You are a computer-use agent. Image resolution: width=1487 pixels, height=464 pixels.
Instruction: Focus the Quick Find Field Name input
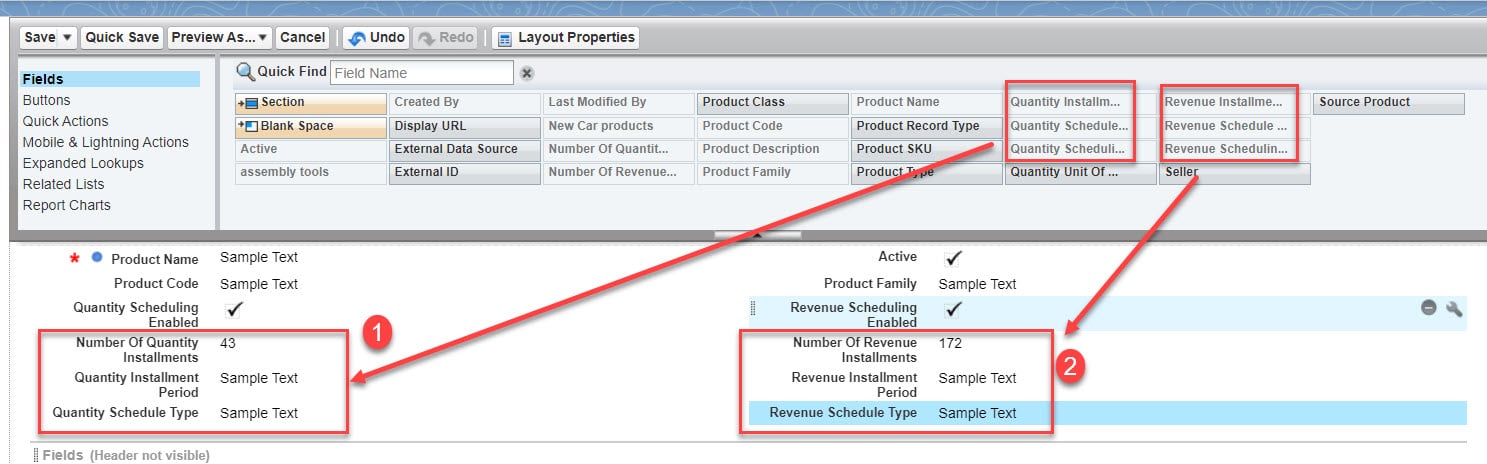click(421, 73)
